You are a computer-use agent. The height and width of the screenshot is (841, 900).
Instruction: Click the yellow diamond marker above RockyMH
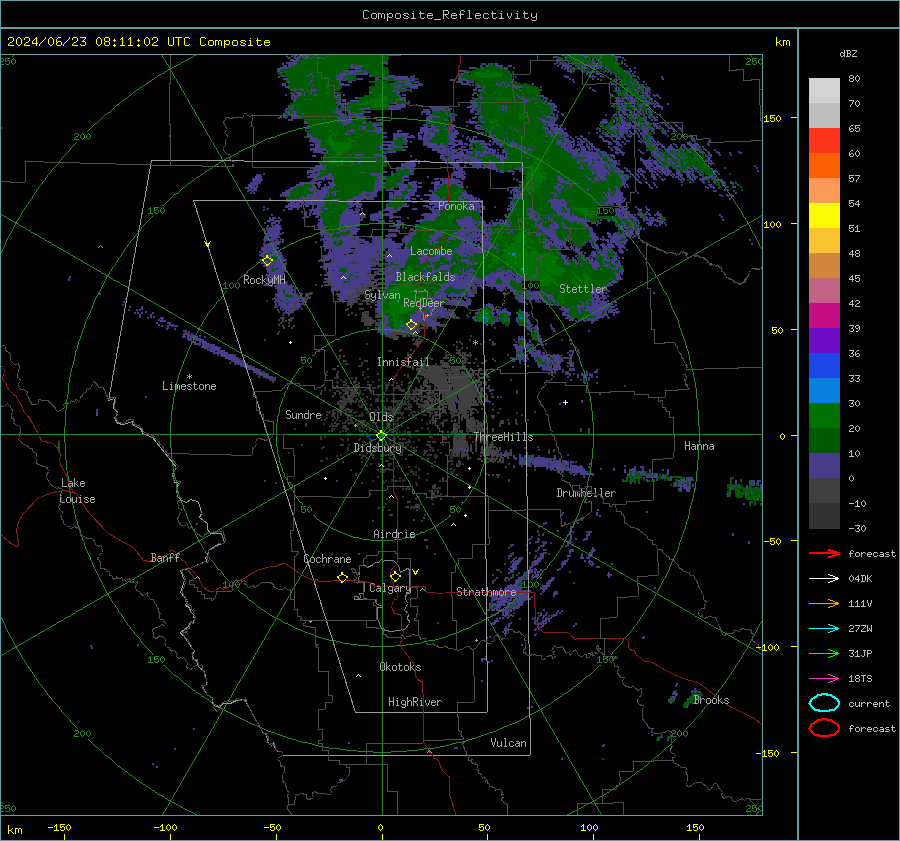(x=267, y=261)
